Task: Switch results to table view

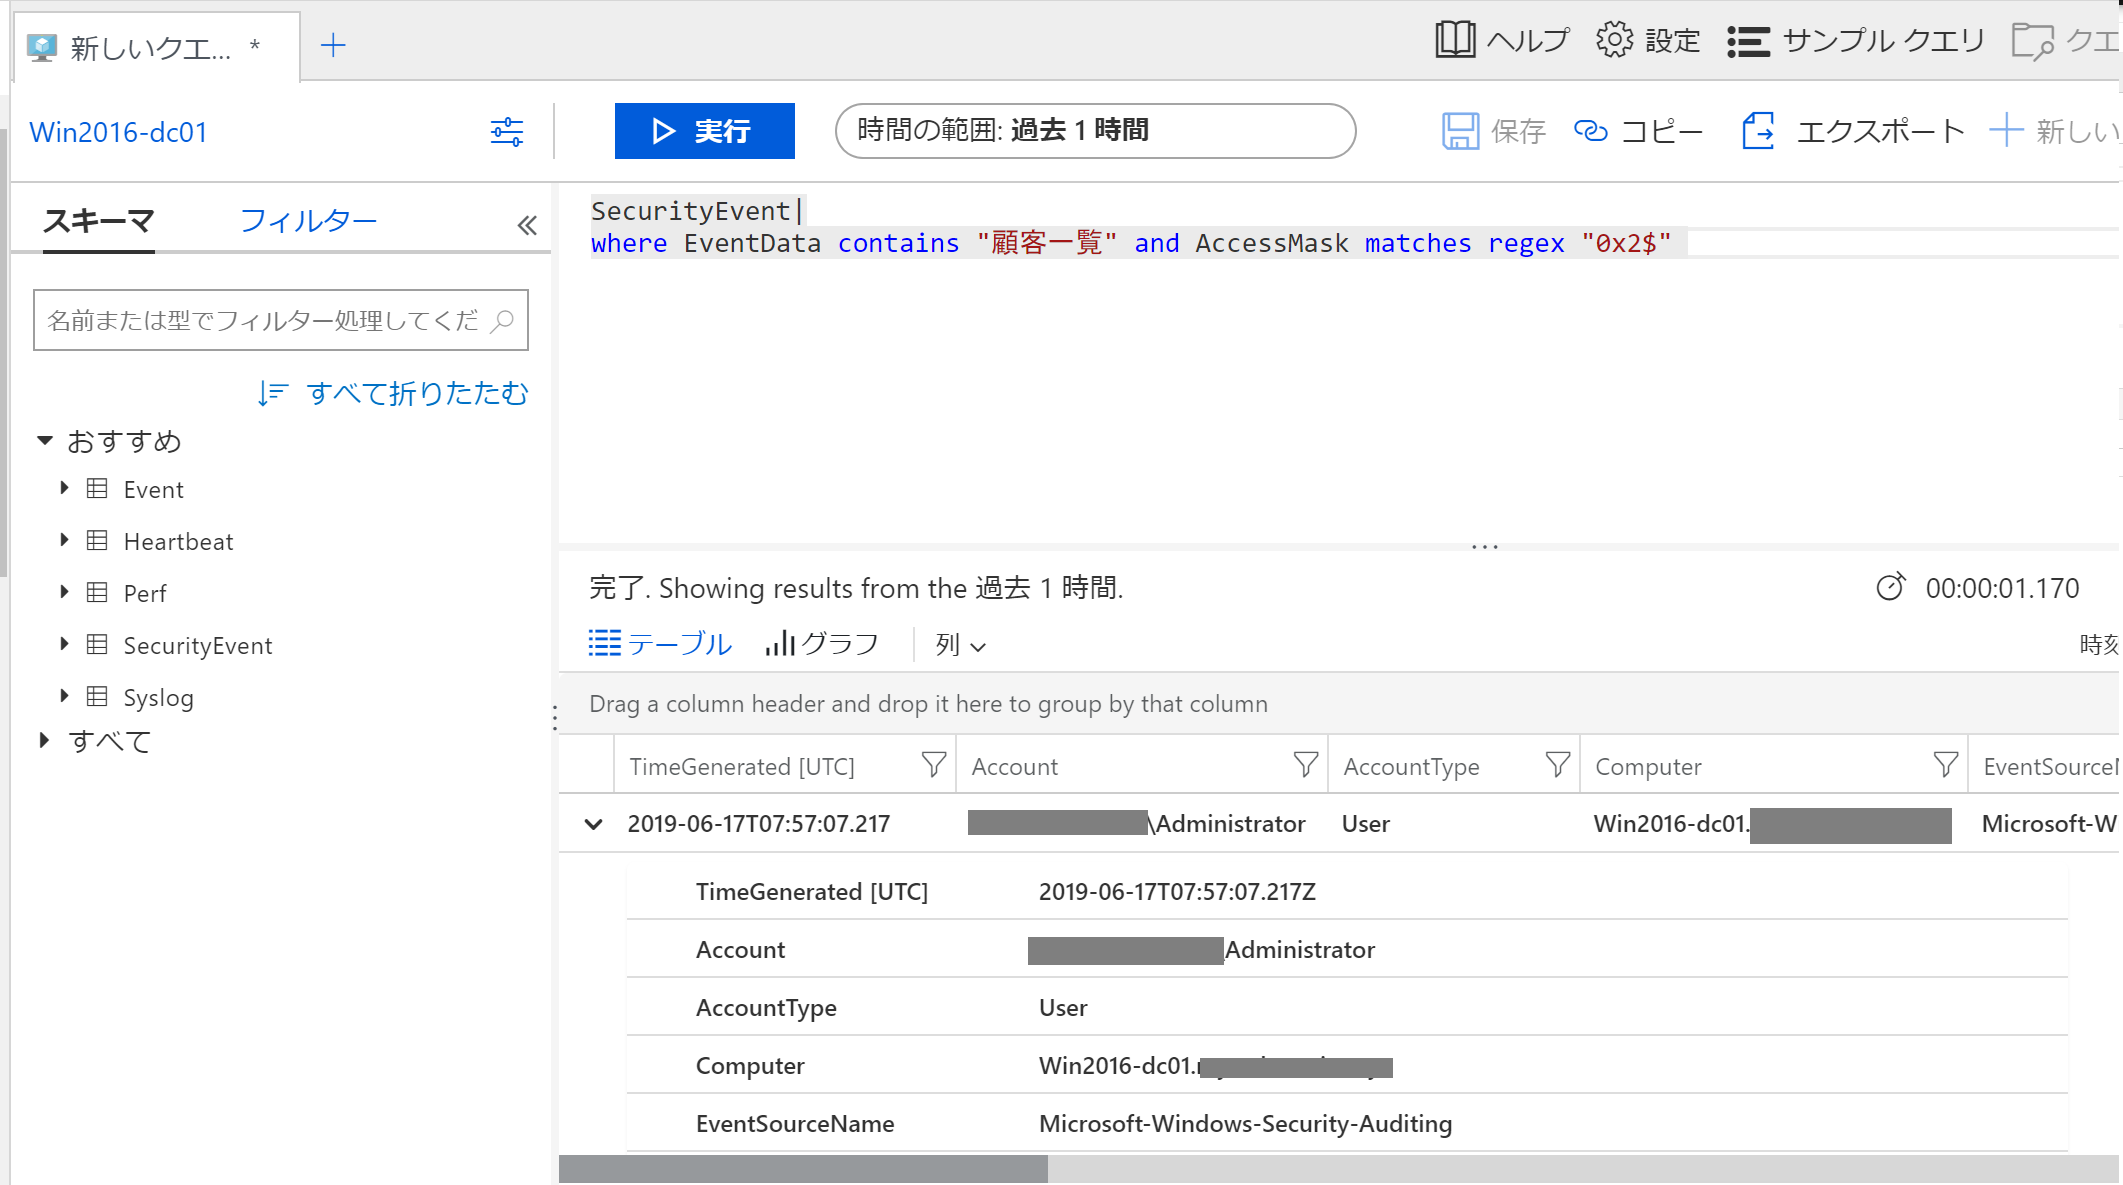Action: coord(661,644)
